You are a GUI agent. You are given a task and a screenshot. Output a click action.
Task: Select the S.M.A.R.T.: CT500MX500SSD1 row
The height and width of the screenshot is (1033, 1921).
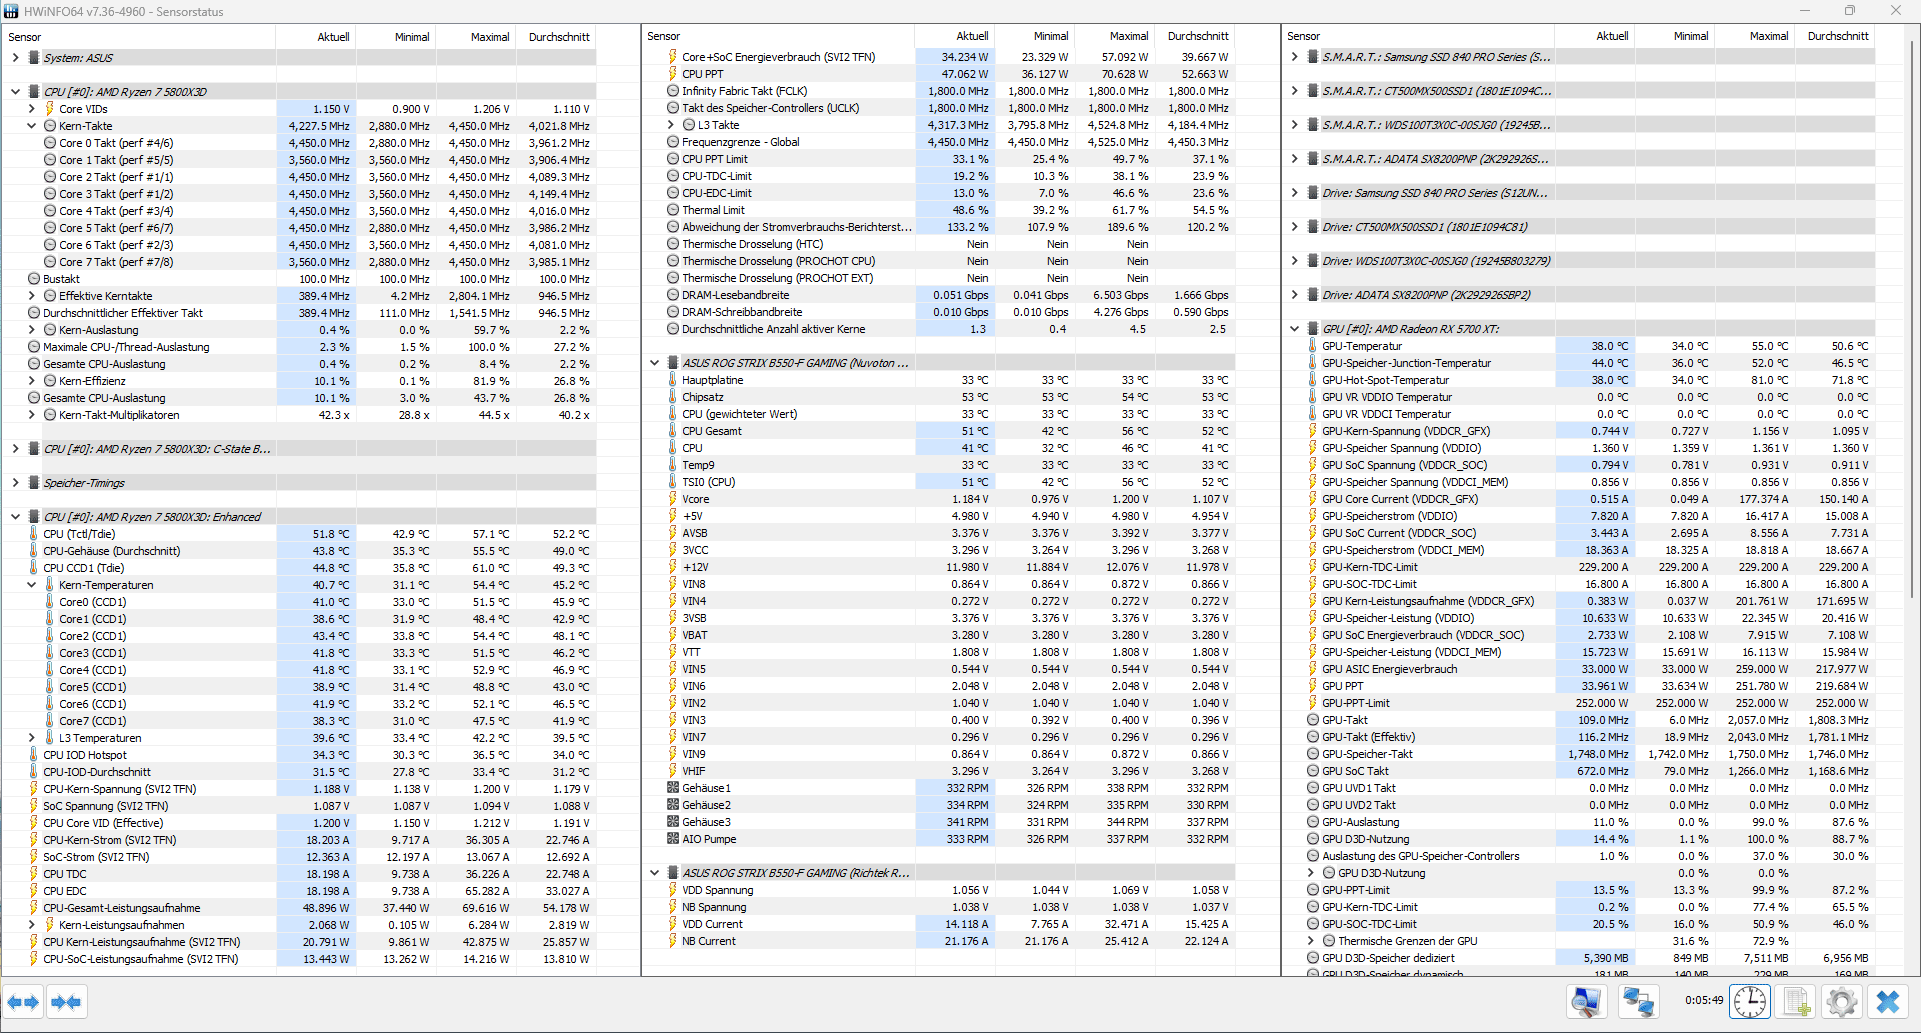(1578, 91)
